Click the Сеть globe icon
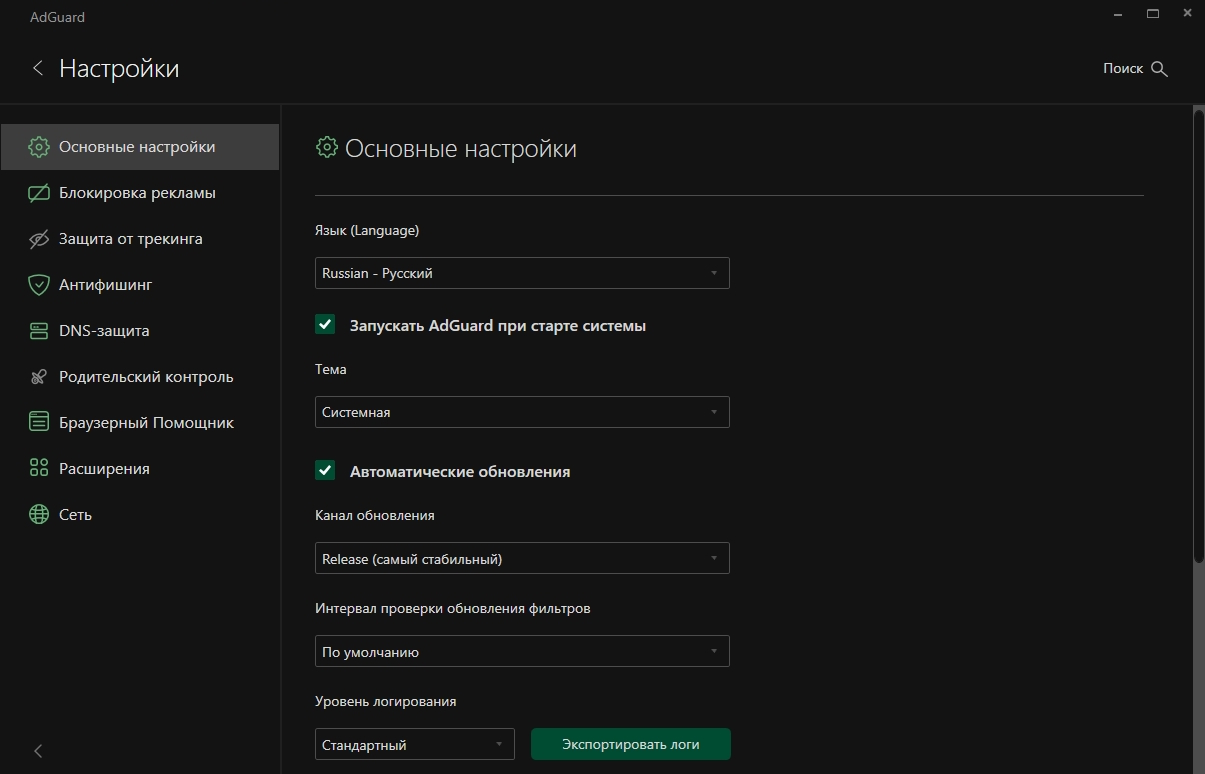 pos(39,515)
